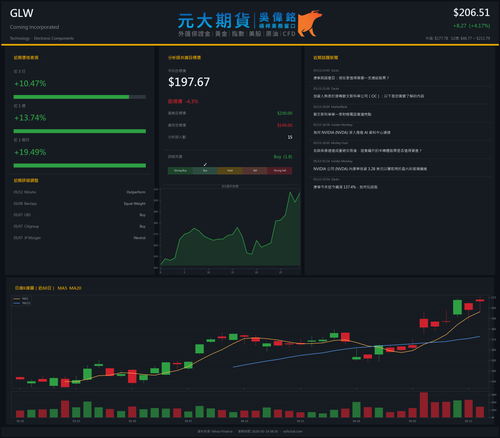Click the tallest red volume bar
This screenshot has width=500, height=438.
pos(424,405)
